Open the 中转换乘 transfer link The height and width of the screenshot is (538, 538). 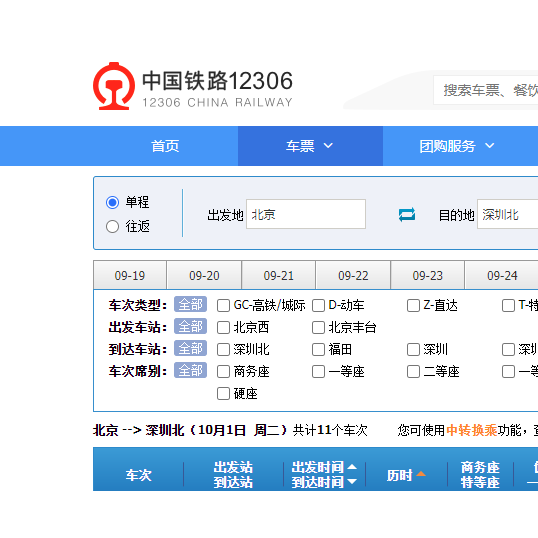pyautogui.click(x=471, y=430)
